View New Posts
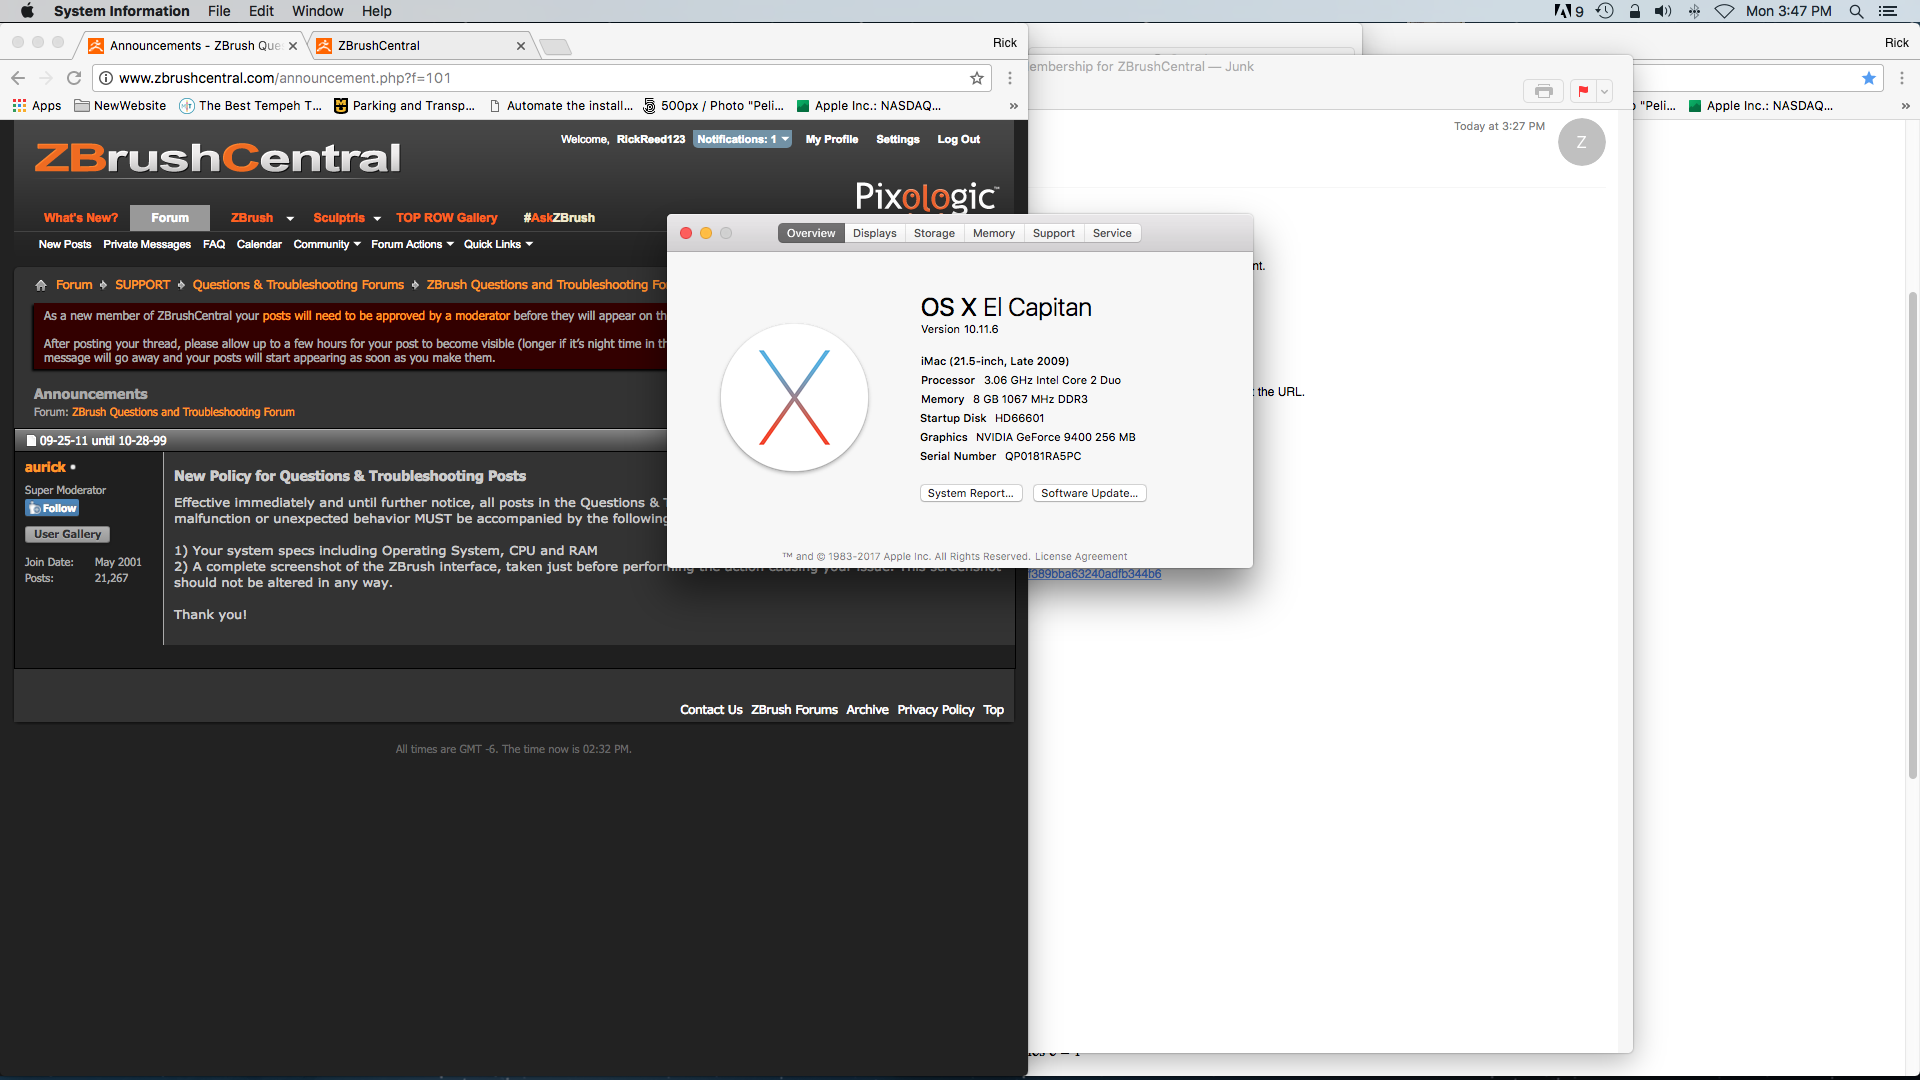Image resolution: width=1920 pixels, height=1080 pixels. (x=65, y=244)
